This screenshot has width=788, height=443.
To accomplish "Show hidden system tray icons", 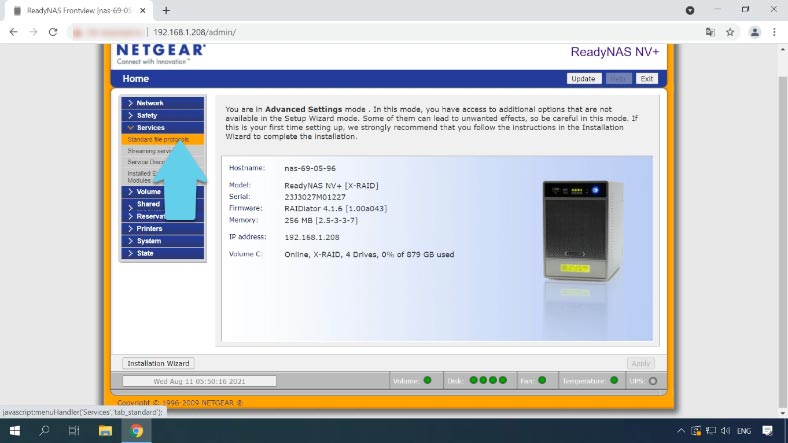I will click(681, 431).
